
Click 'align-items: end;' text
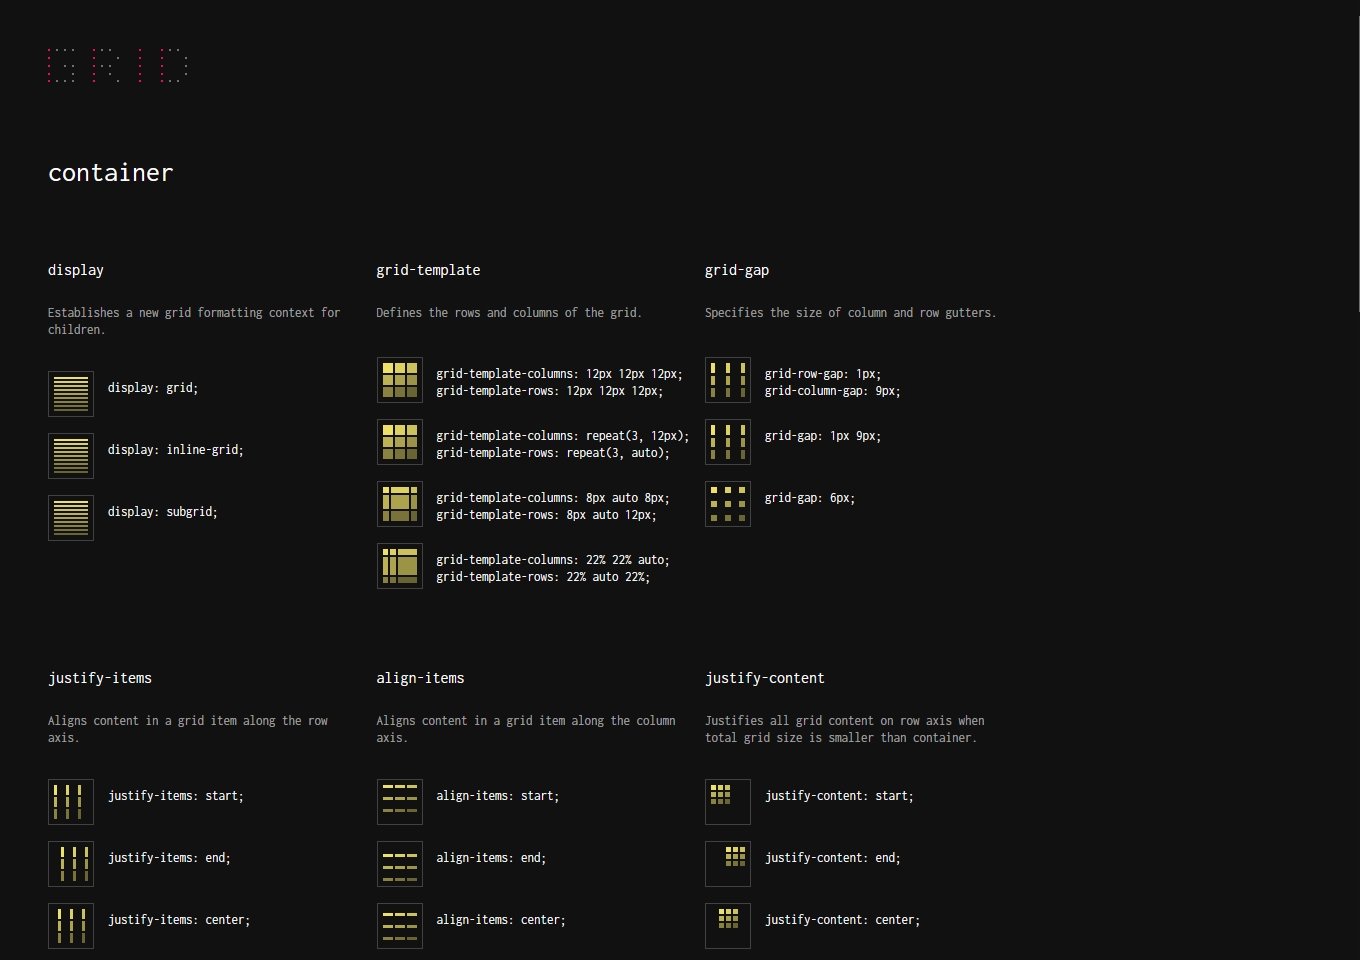click(491, 858)
